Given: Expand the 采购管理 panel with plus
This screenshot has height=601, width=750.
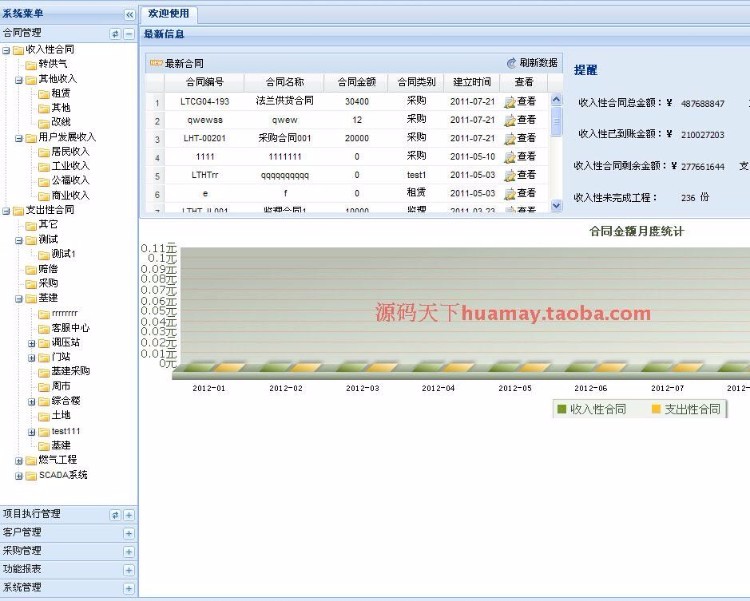Looking at the screenshot, I should click(x=129, y=552).
